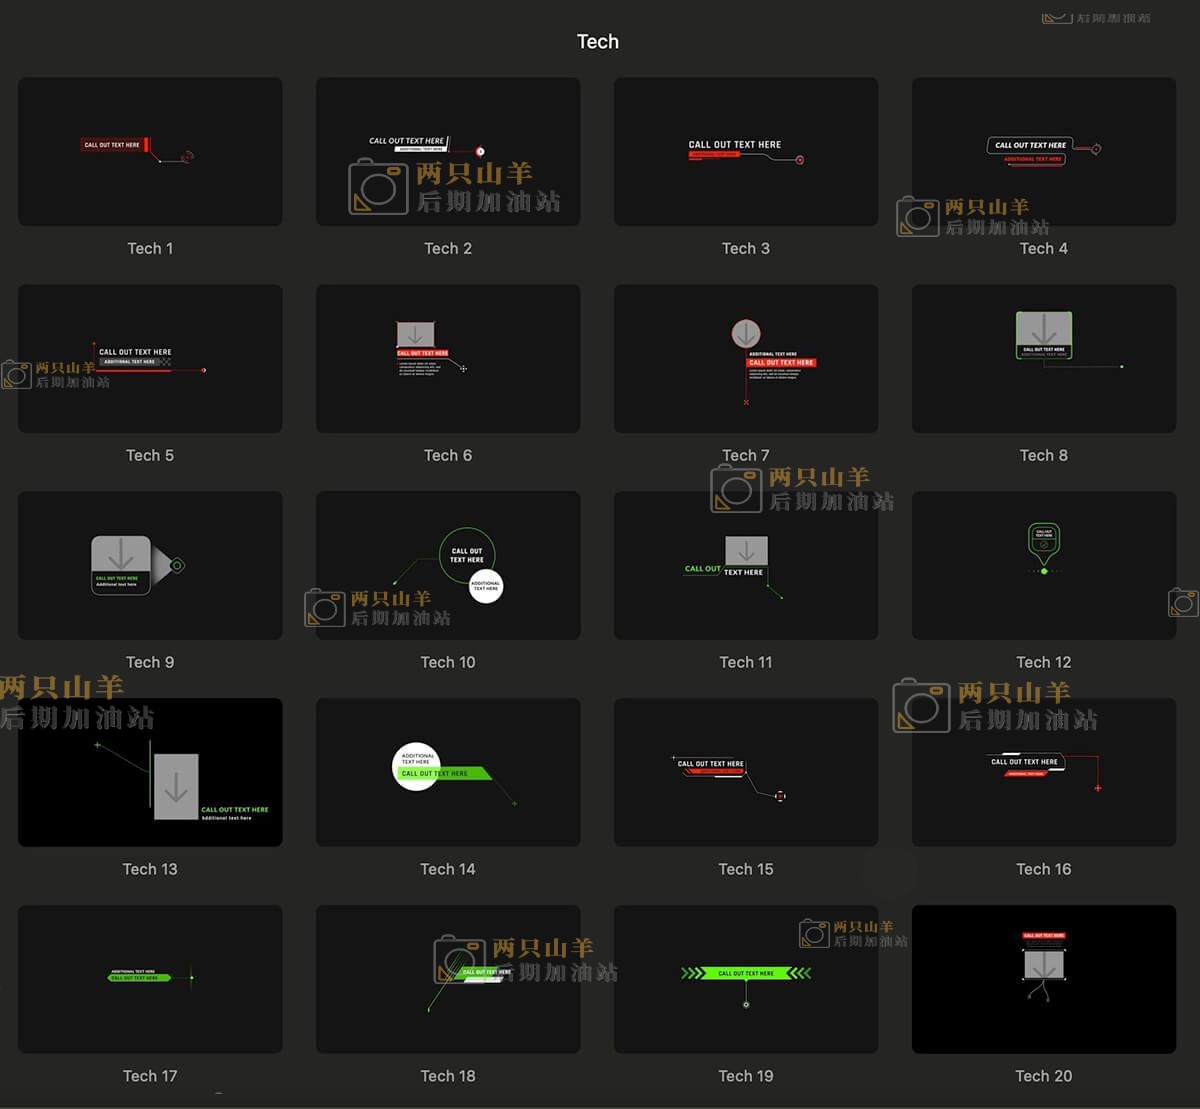
Task: Select the Tech 5 red line thumbnail
Action: [x=150, y=359]
